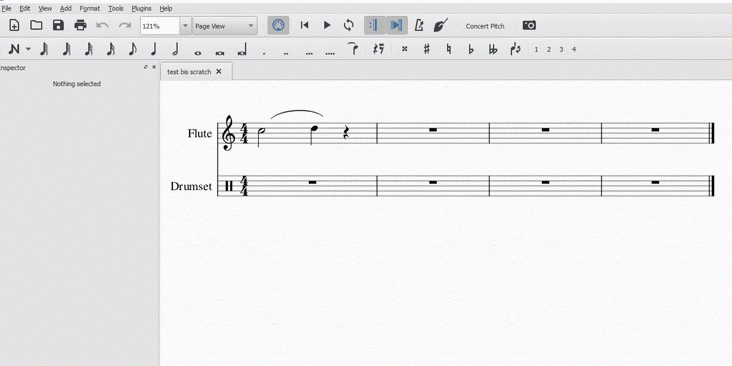Viewport: 732px width, 366px height.
Task: Open the Format menu
Action: 90,8
